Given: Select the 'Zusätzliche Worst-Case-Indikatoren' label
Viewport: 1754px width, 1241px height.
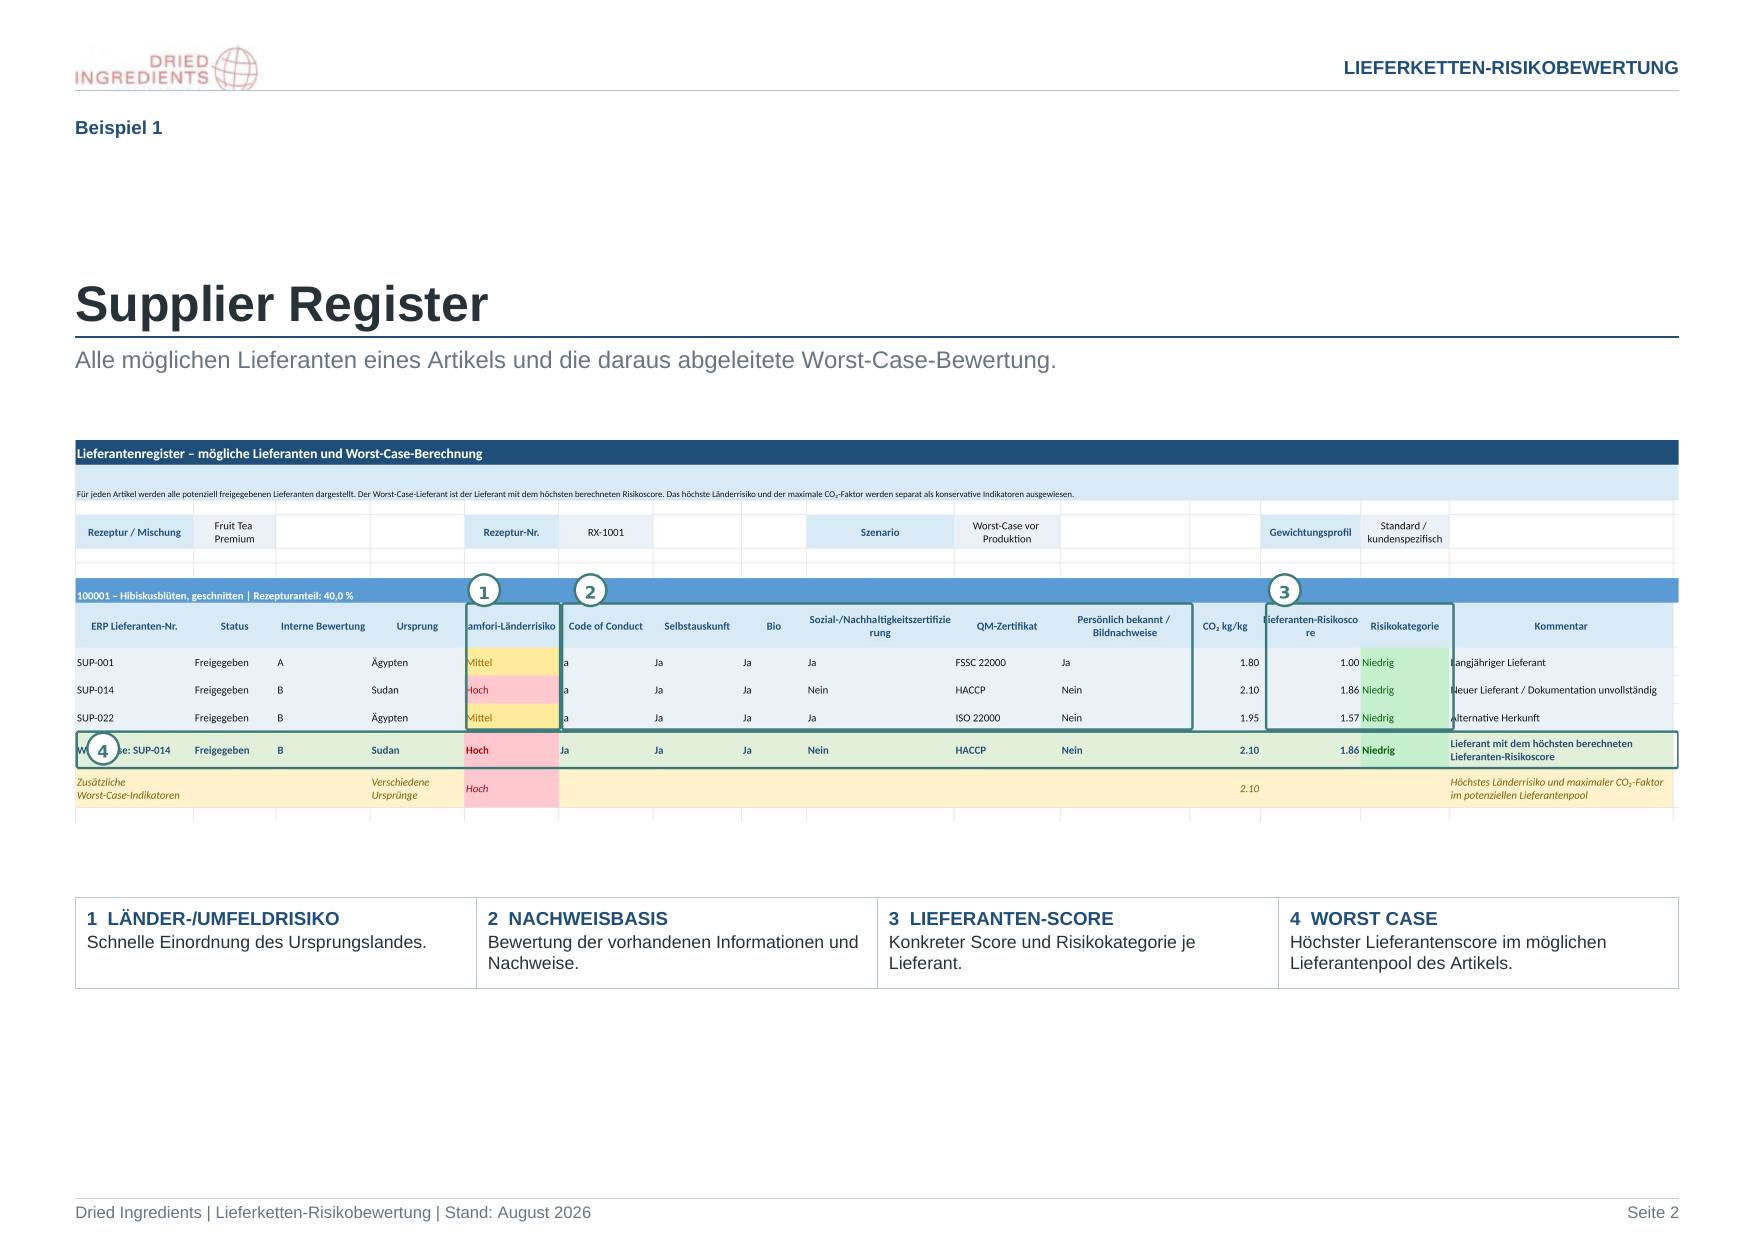Looking at the screenshot, I should coord(128,789).
